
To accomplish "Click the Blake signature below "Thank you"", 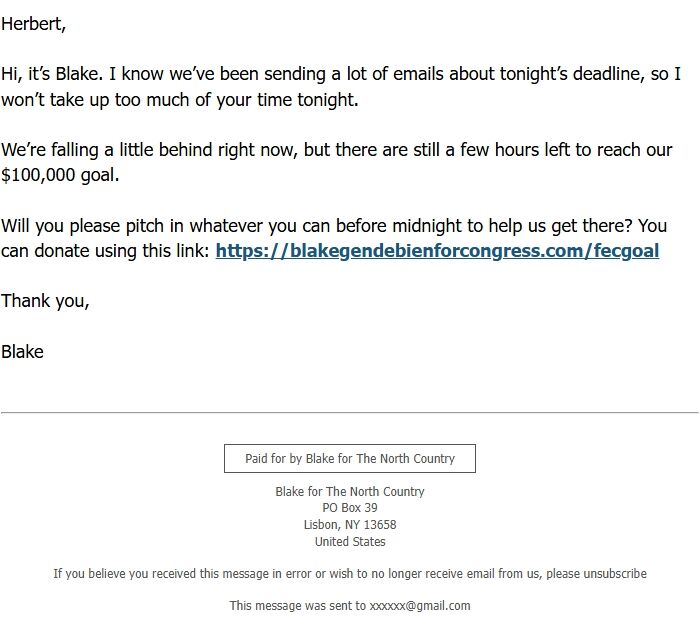I will coord(22,351).
